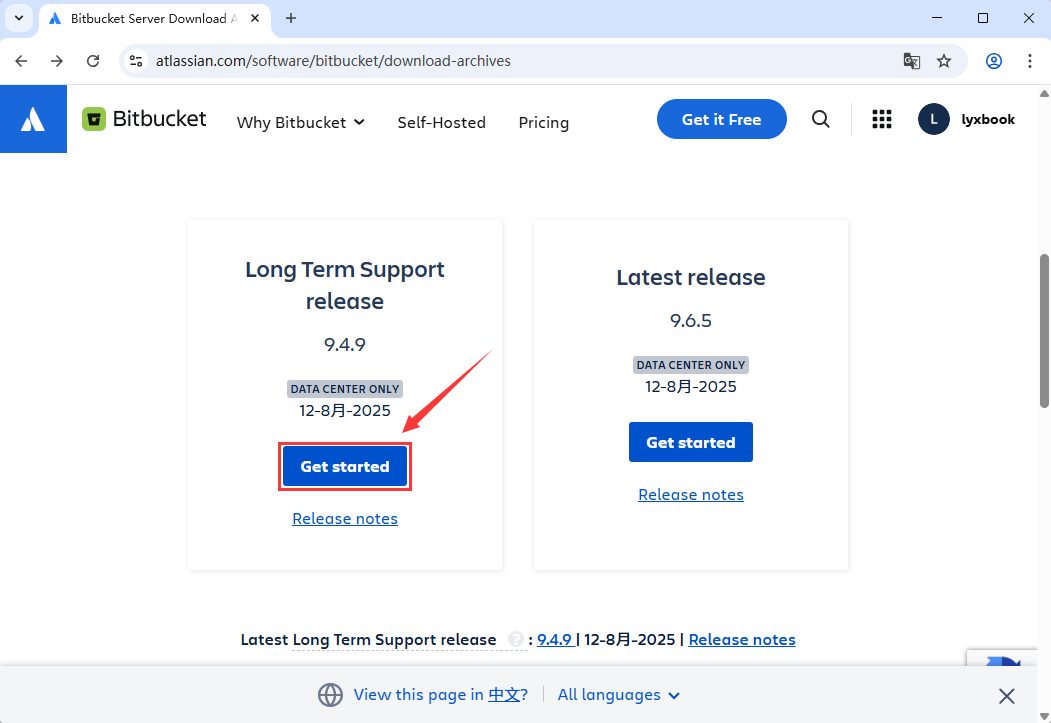Image resolution: width=1051 pixels, height=723 pixels.
Task: Click the Latest Long Term Support release text
Action: click(368, 640)
